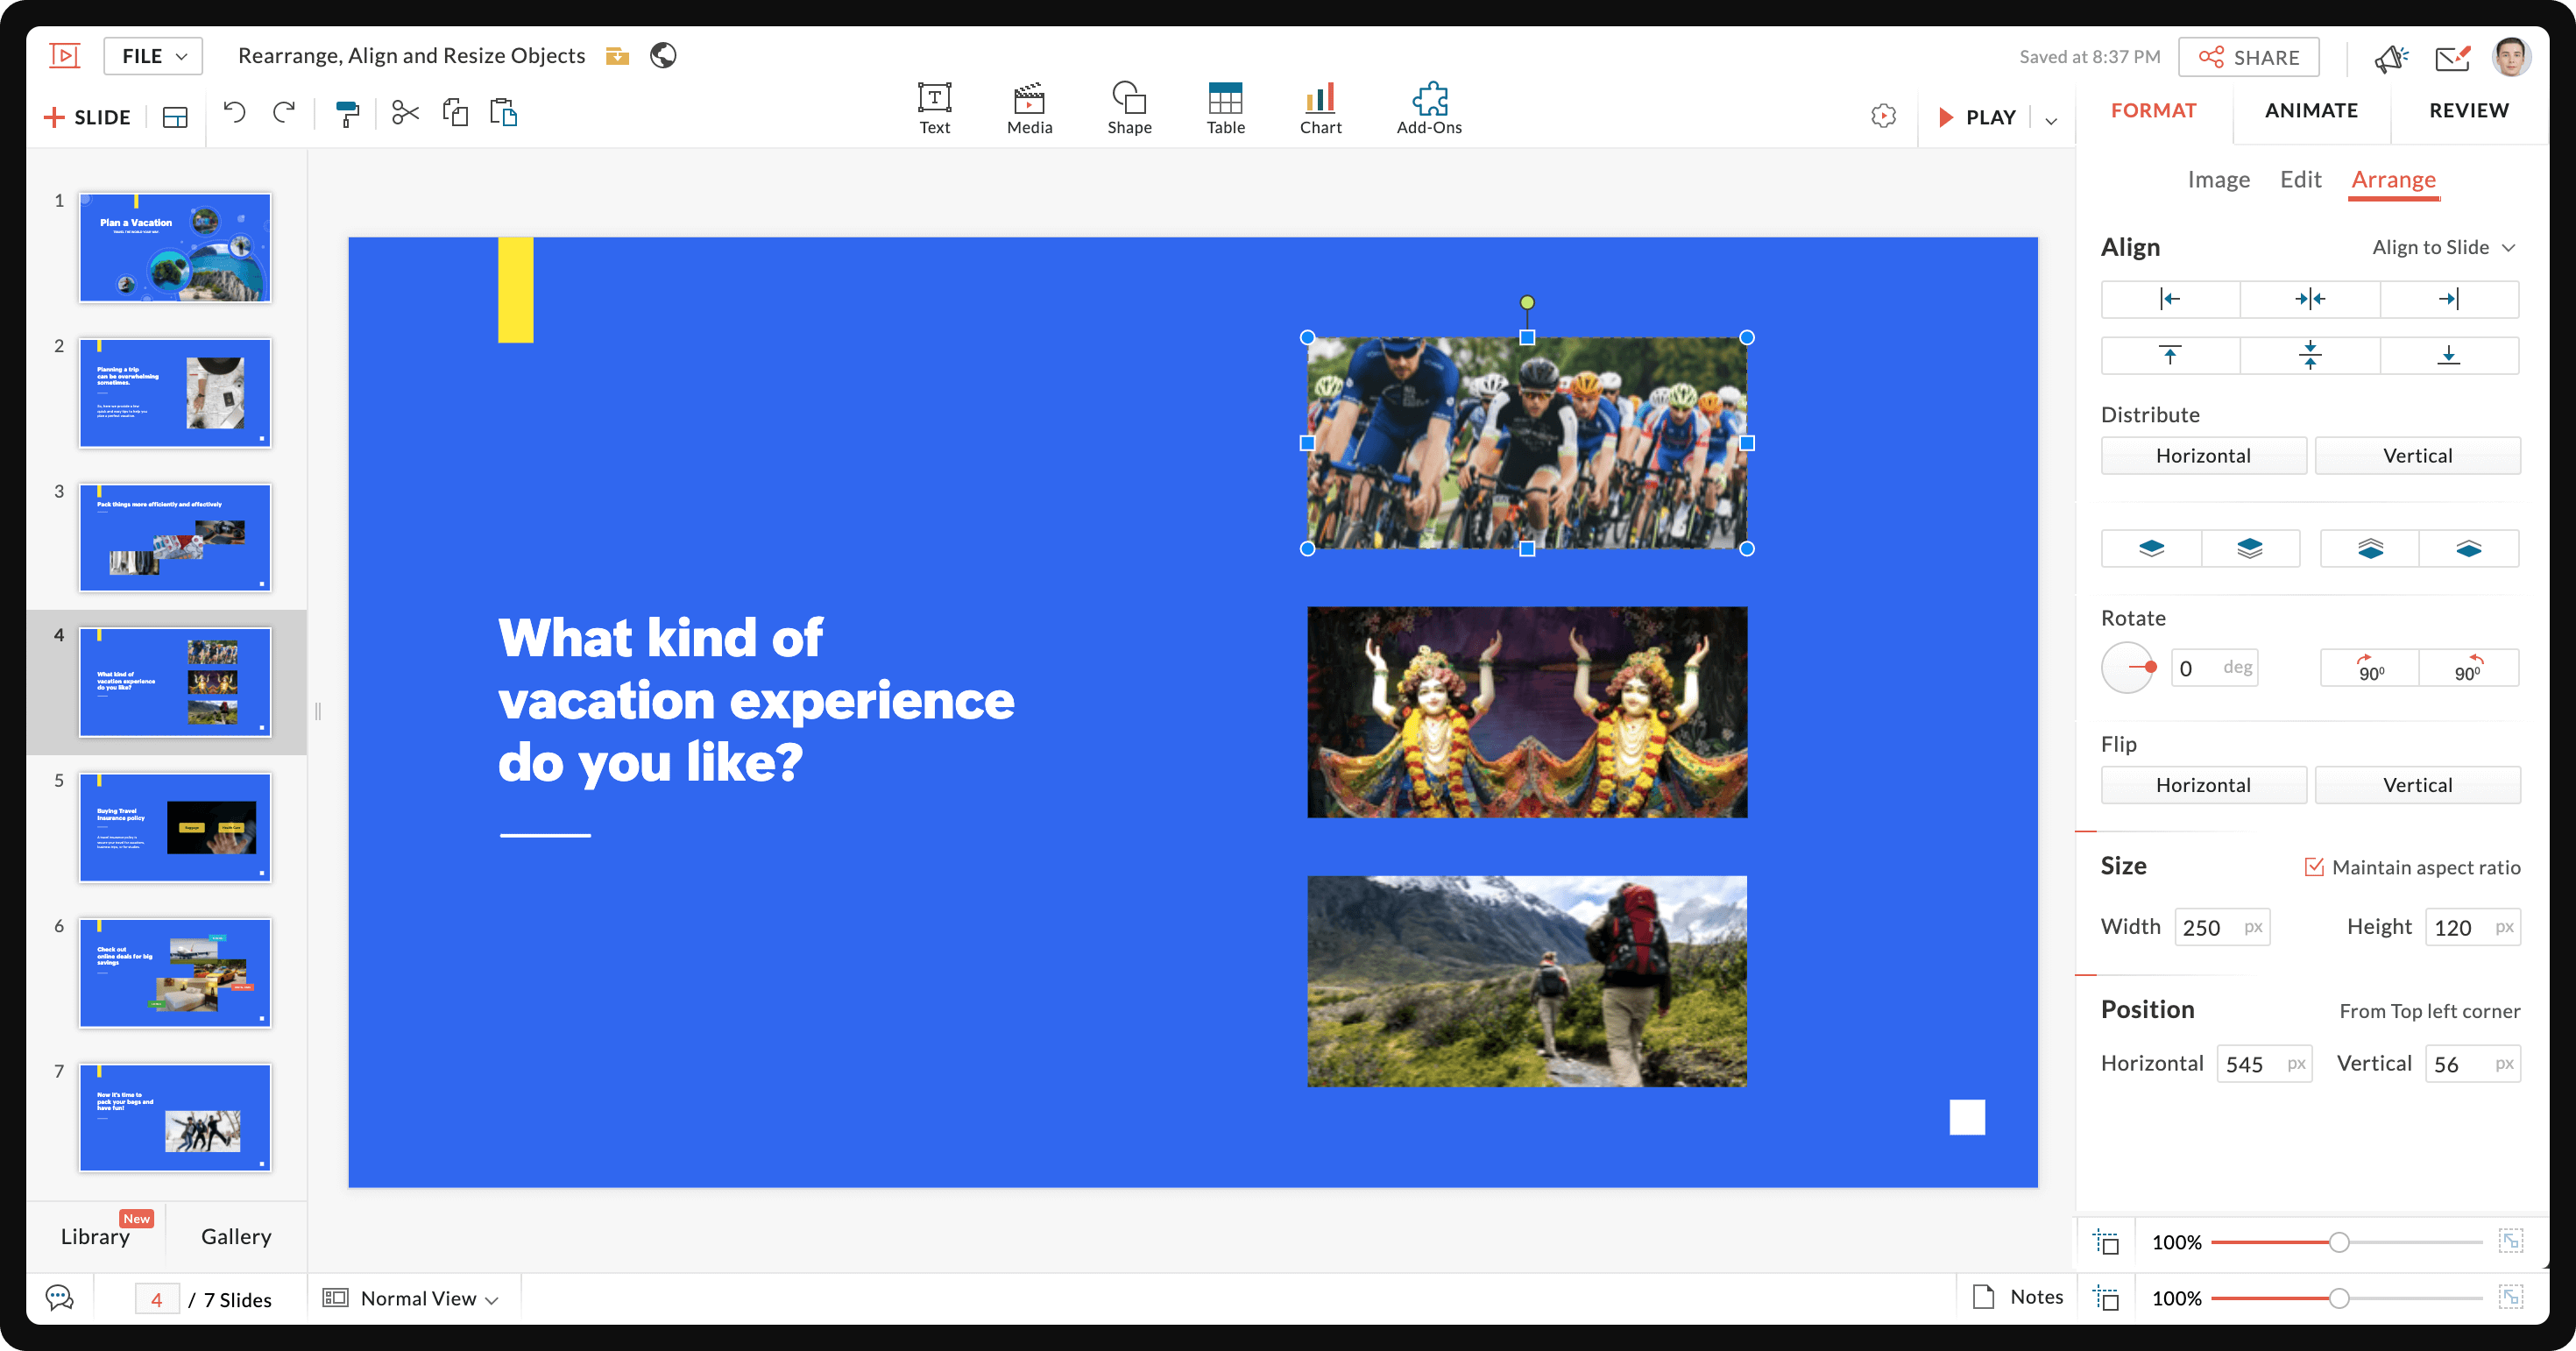
Task: Align object to left edge
Action: pos(2170,299)
